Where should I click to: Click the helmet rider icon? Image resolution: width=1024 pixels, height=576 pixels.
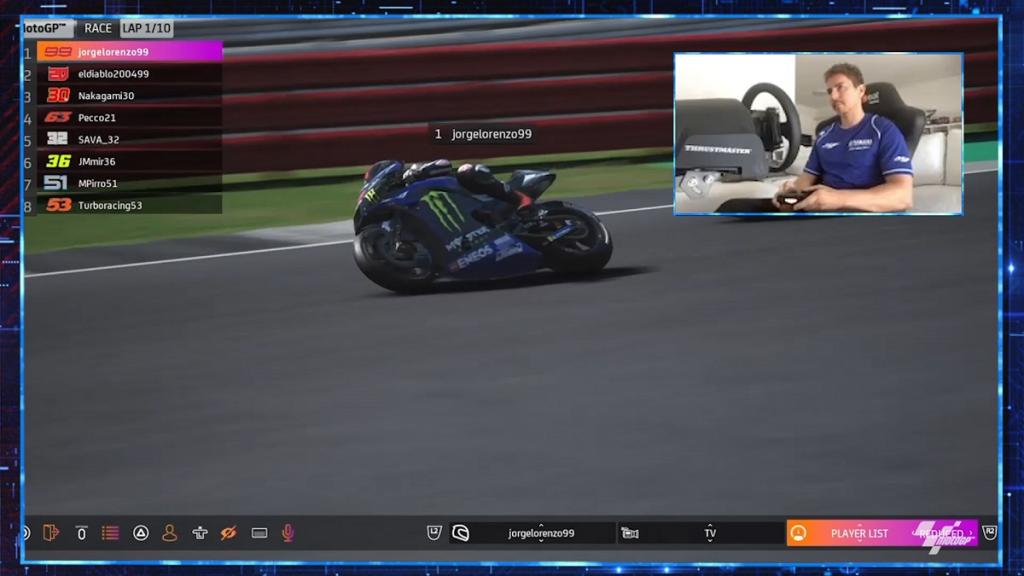tap(460, 533)
